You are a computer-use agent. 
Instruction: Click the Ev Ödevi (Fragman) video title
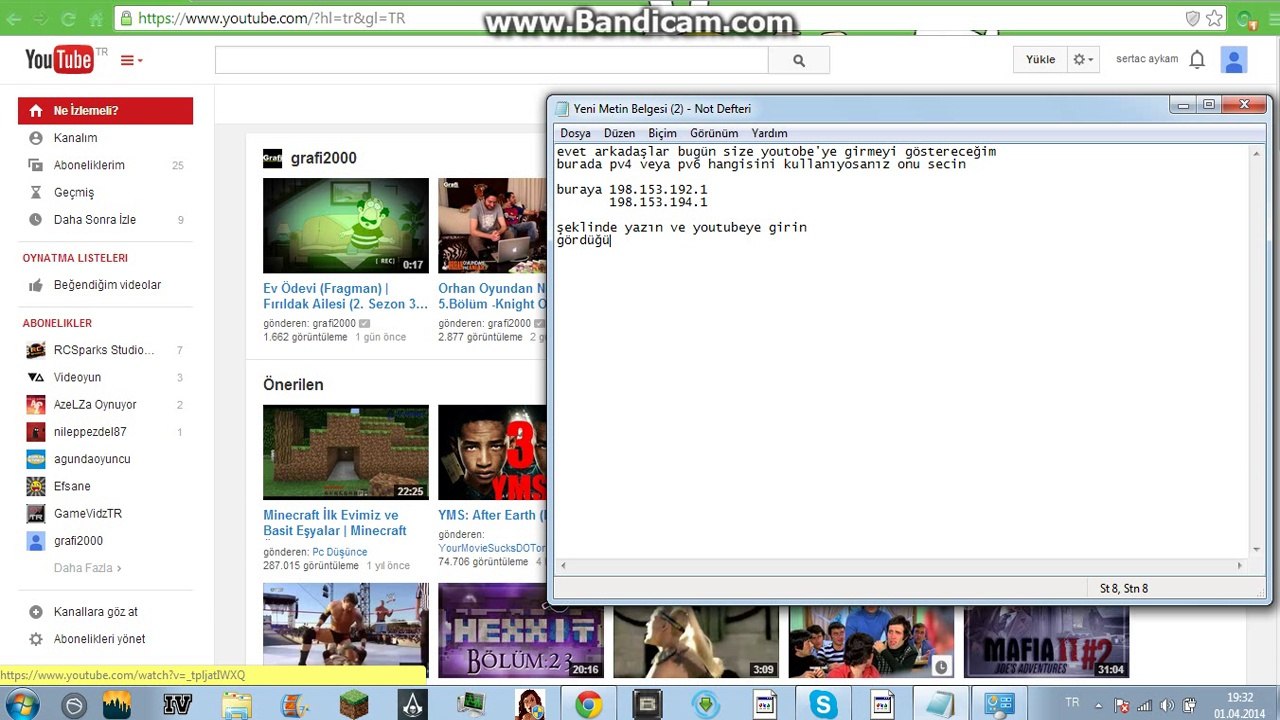pyautogui.click(x=345, y=296)
